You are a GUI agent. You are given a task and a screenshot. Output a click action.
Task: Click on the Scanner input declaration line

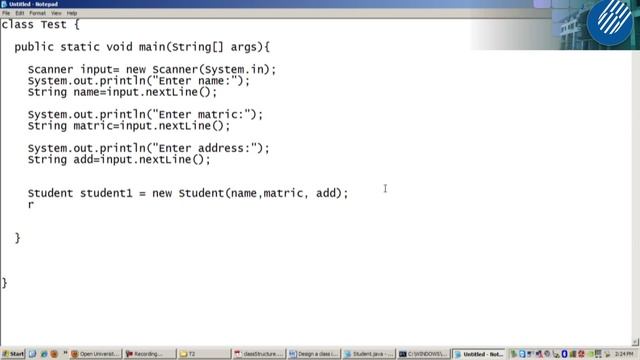coord(152,69)
